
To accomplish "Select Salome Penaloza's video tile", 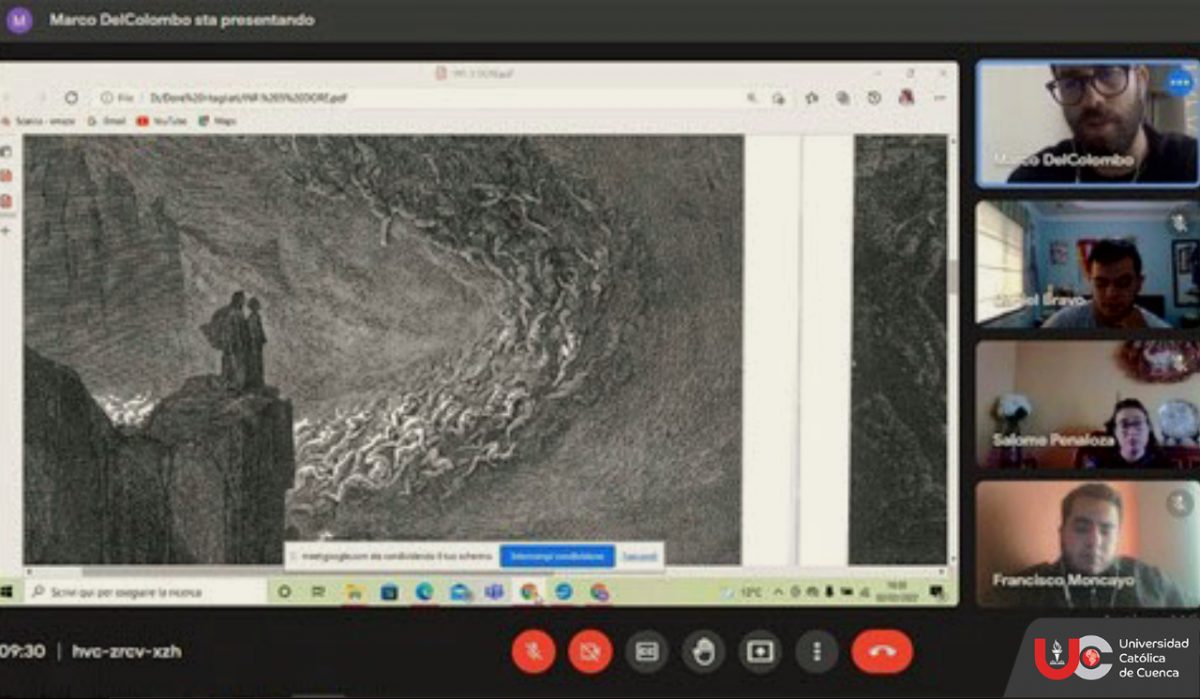I will [1087, 404].
